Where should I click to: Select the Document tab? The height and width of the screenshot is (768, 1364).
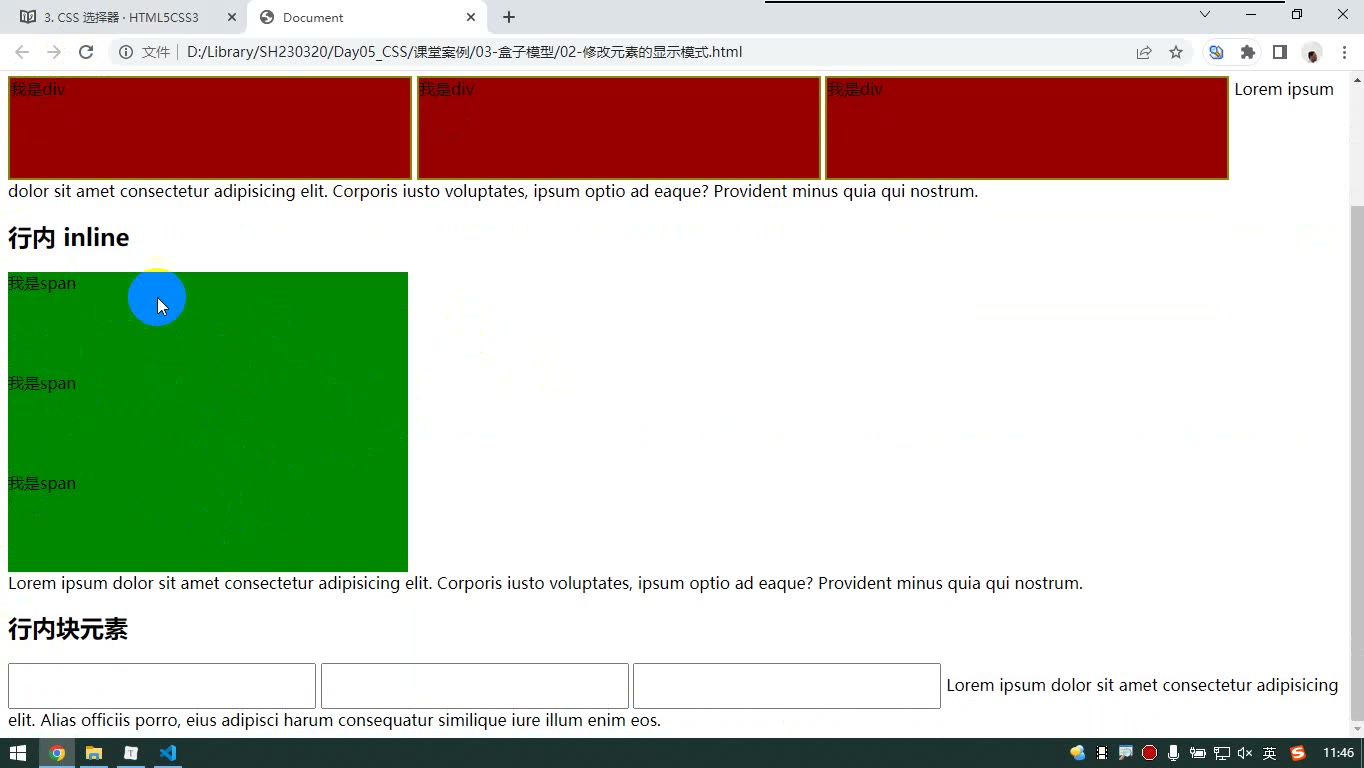click(366, 17)
